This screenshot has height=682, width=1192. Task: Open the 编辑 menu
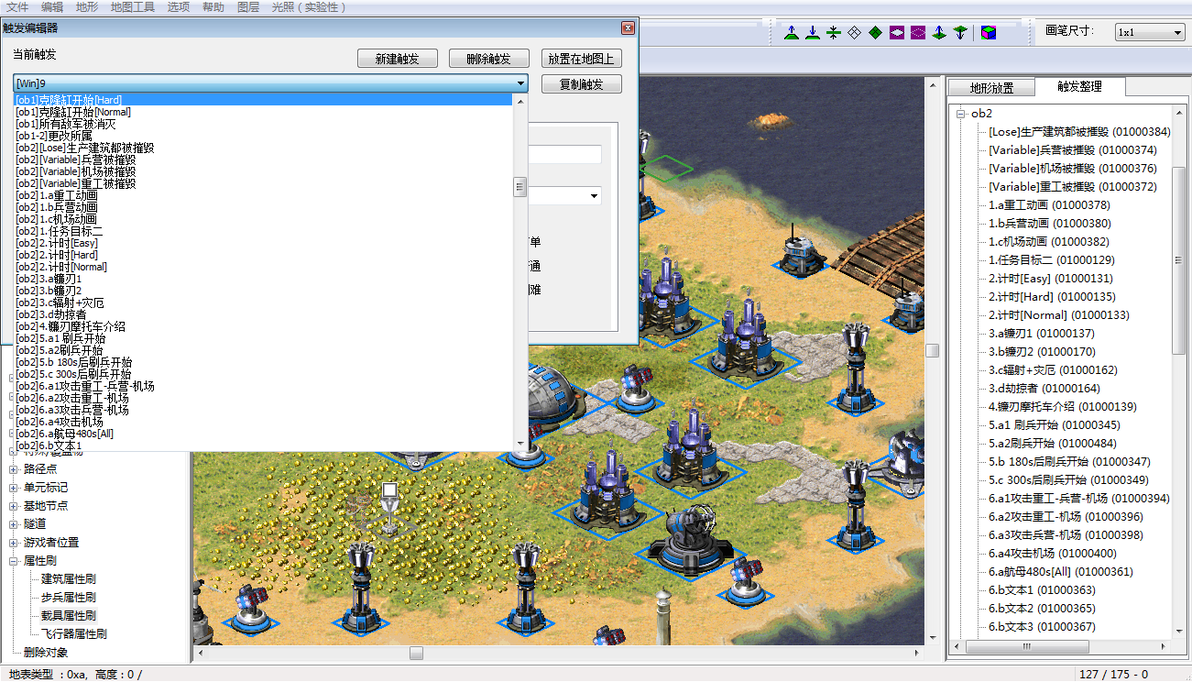(52, 7)
